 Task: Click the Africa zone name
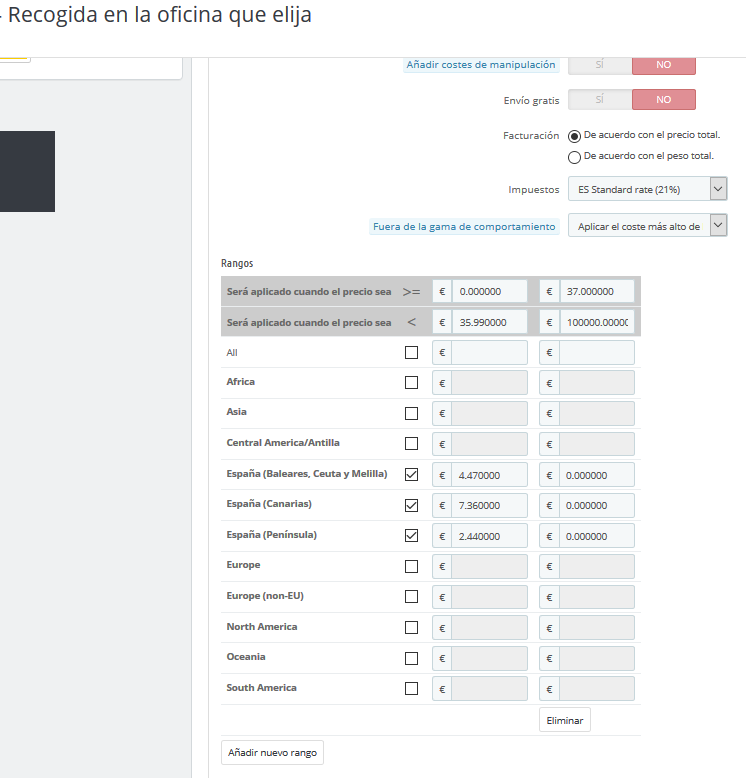tap(241, 382)
